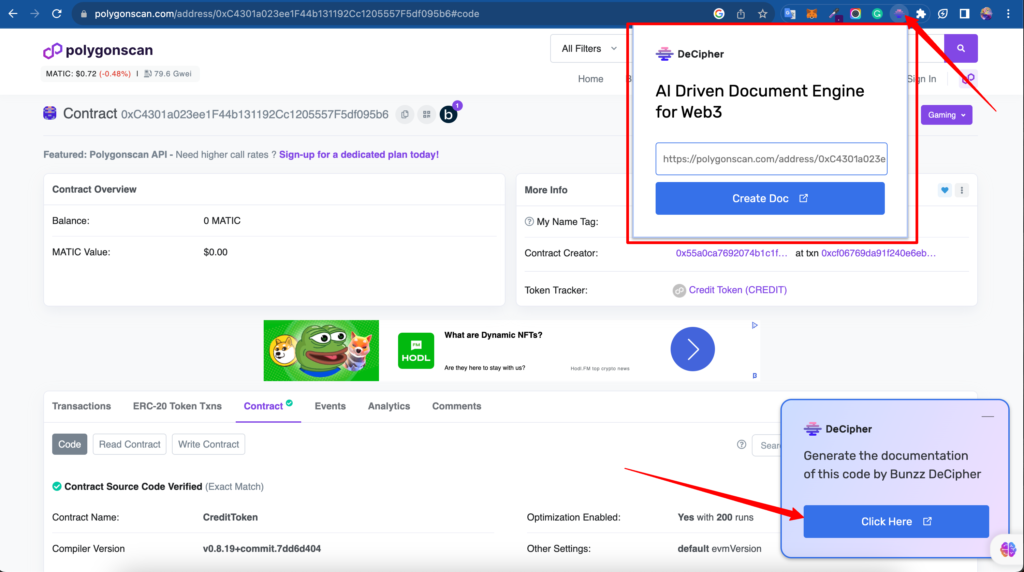The image size is (1024, 572).
Task: Open creation txn 0xcf06769da91f240e6eb link
Action: 878,253
